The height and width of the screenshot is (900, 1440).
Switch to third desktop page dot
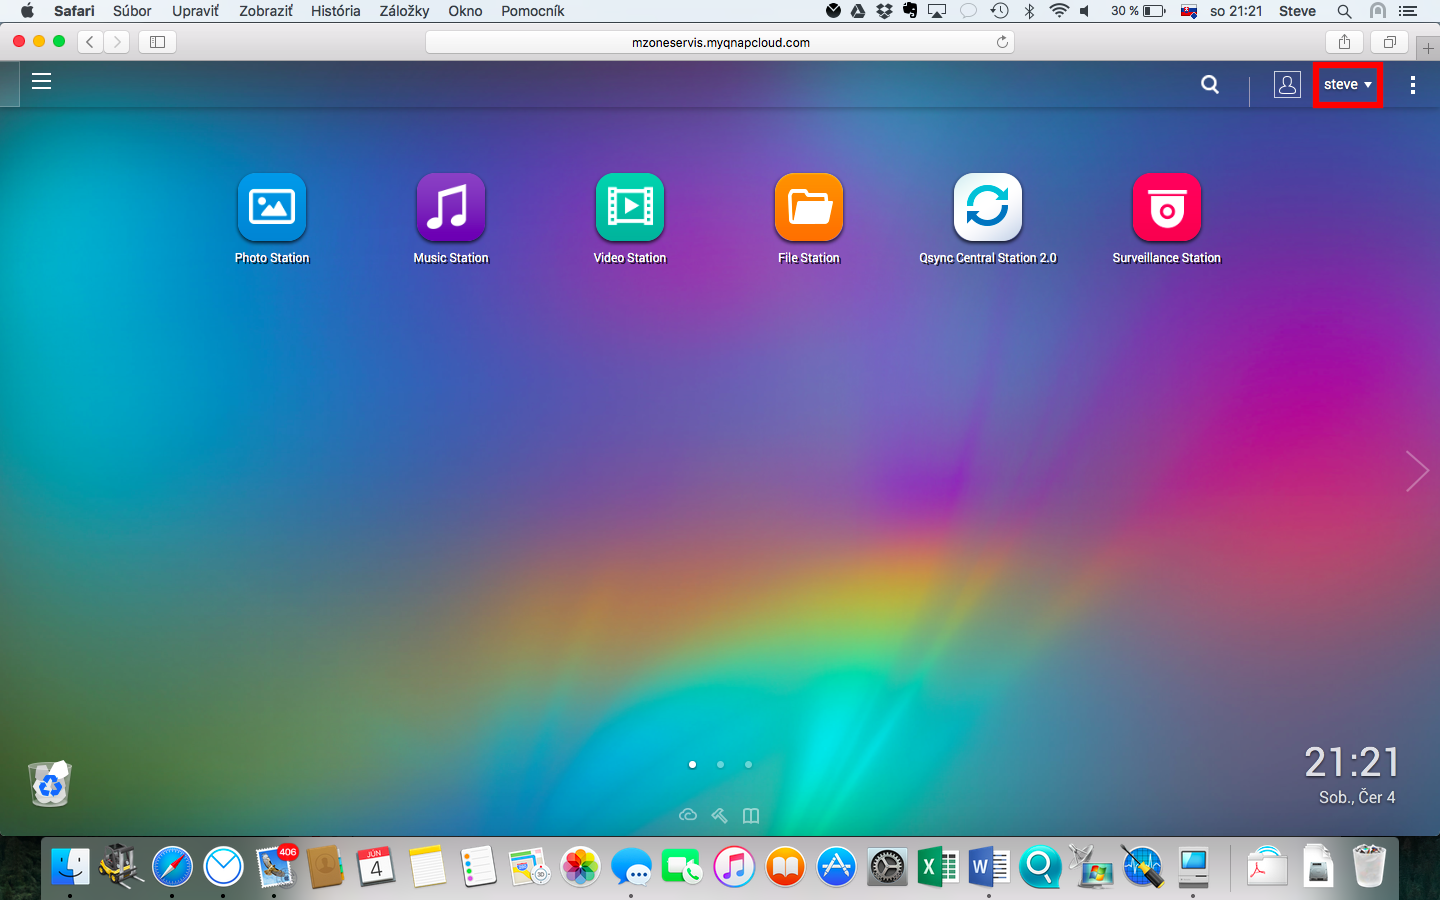click(748, 764)
